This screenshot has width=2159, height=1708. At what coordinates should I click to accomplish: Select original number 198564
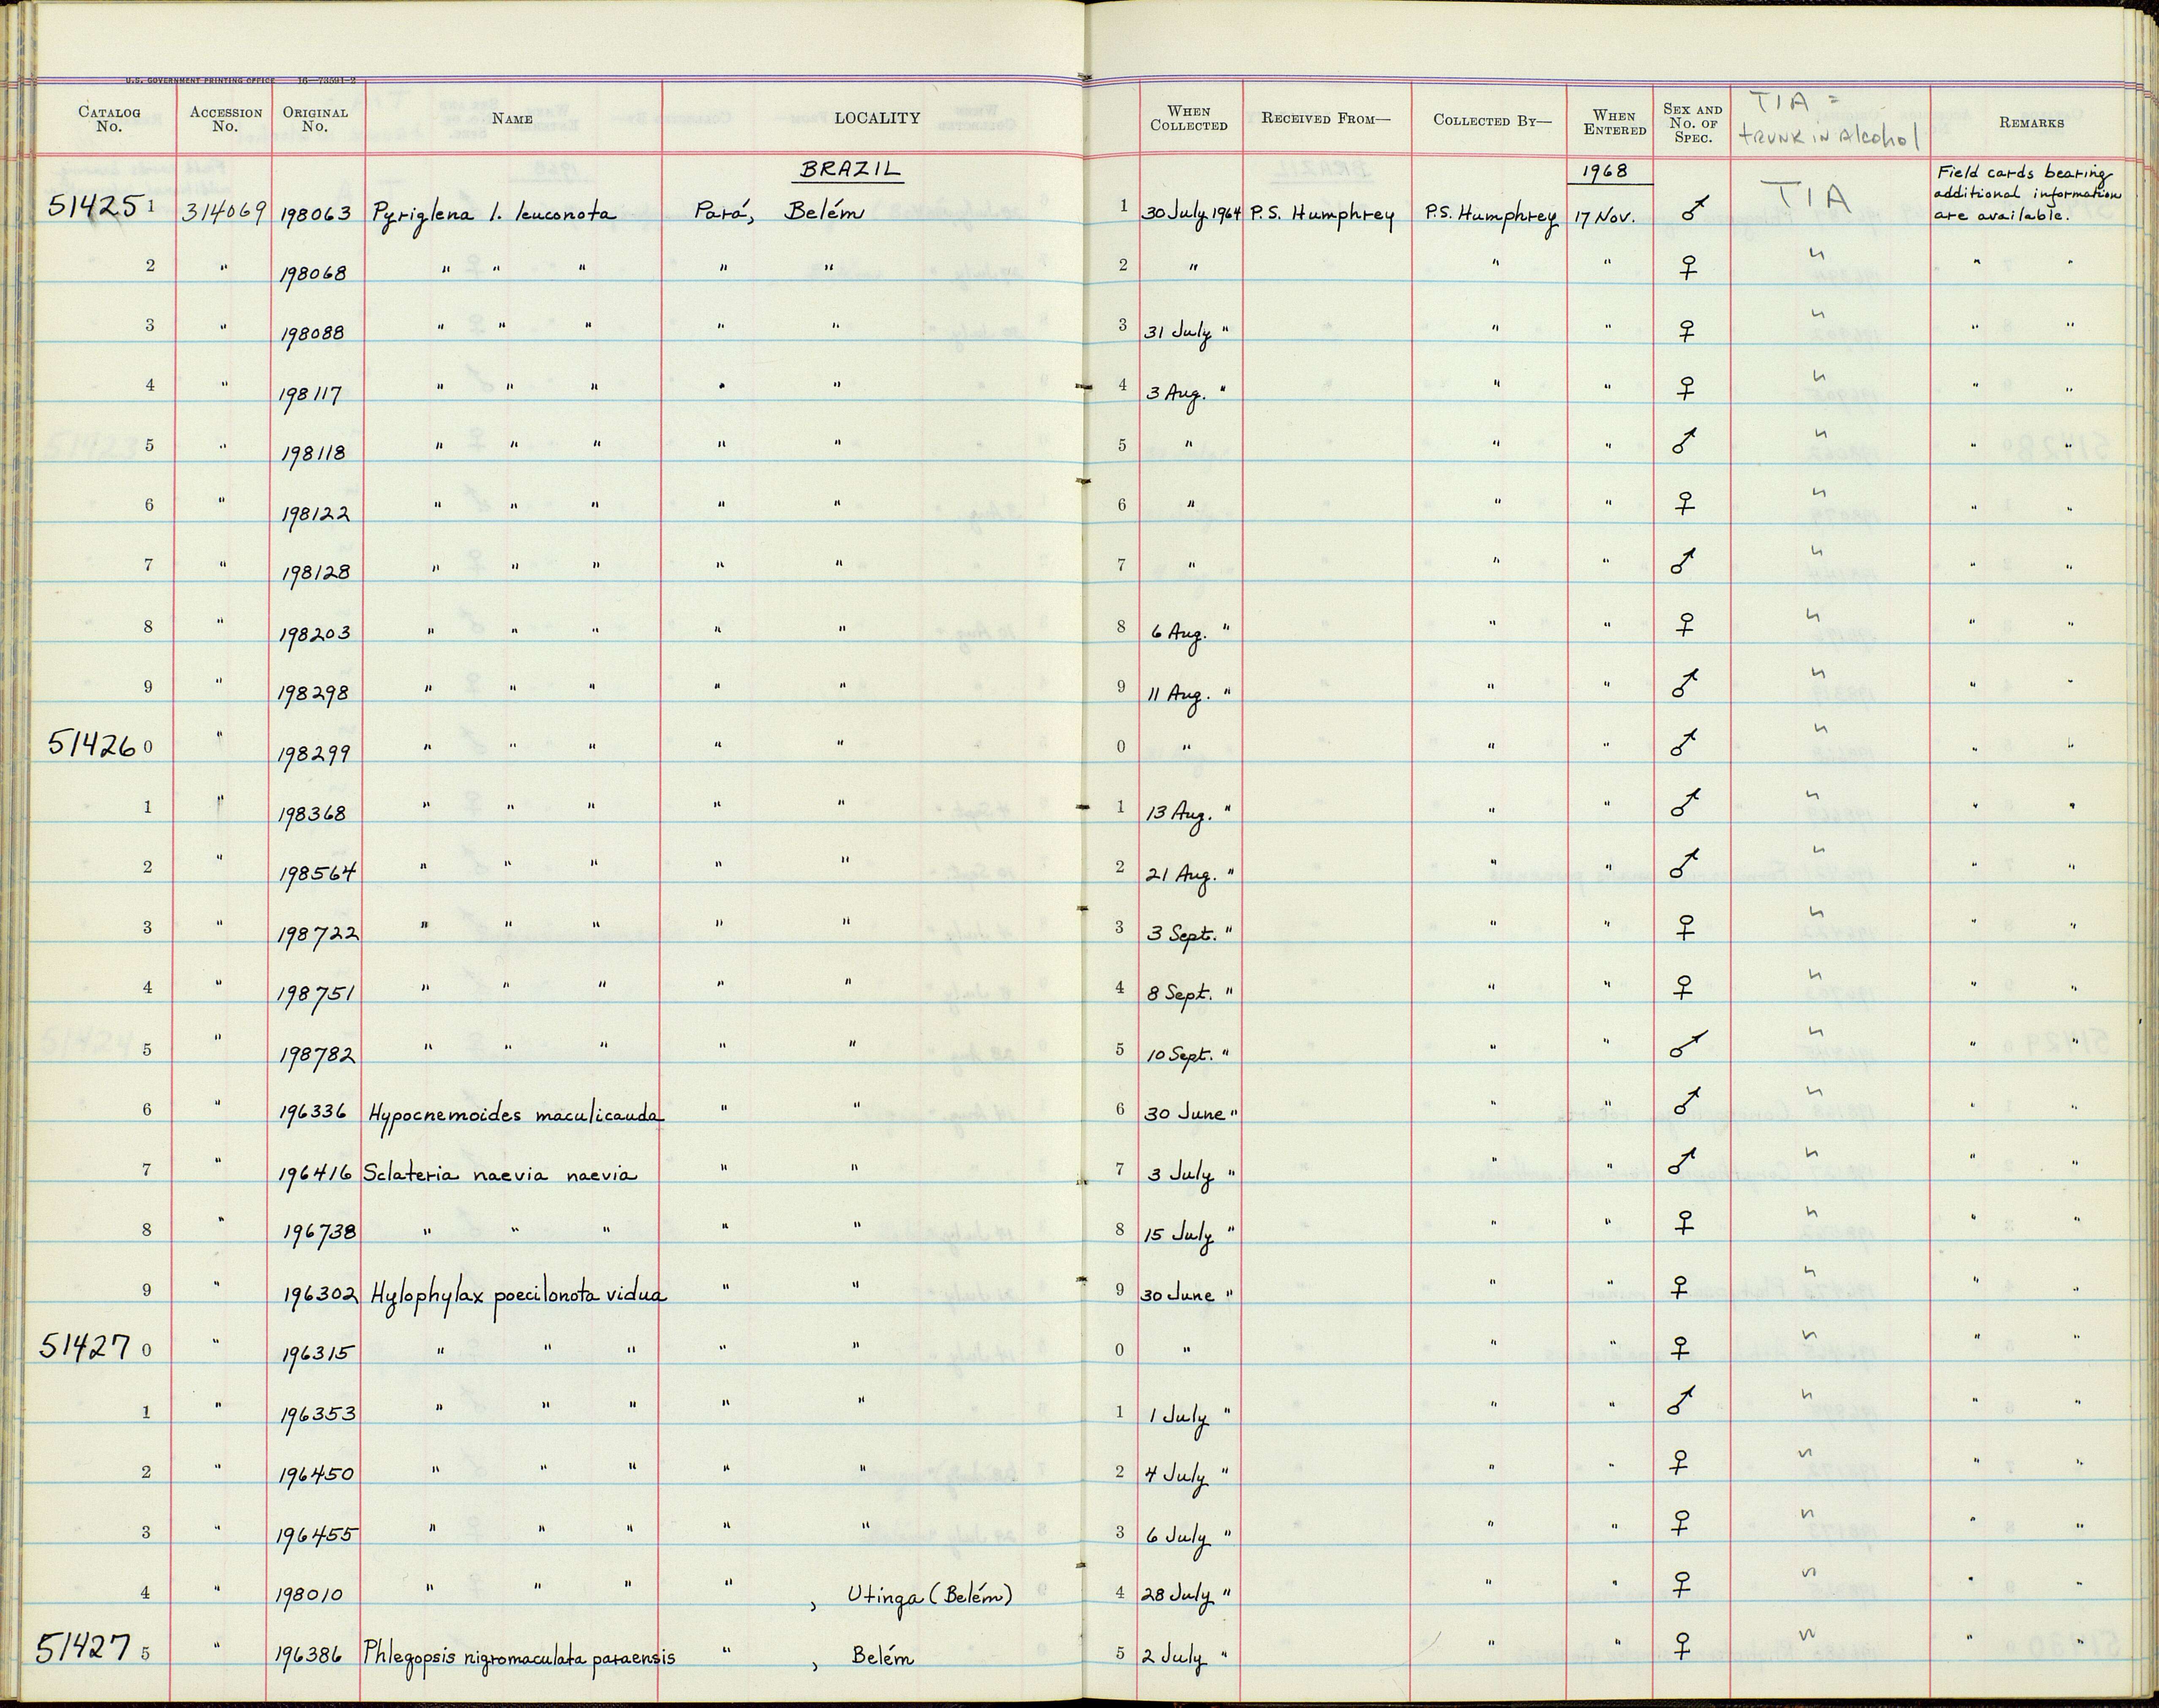(317, 873)
